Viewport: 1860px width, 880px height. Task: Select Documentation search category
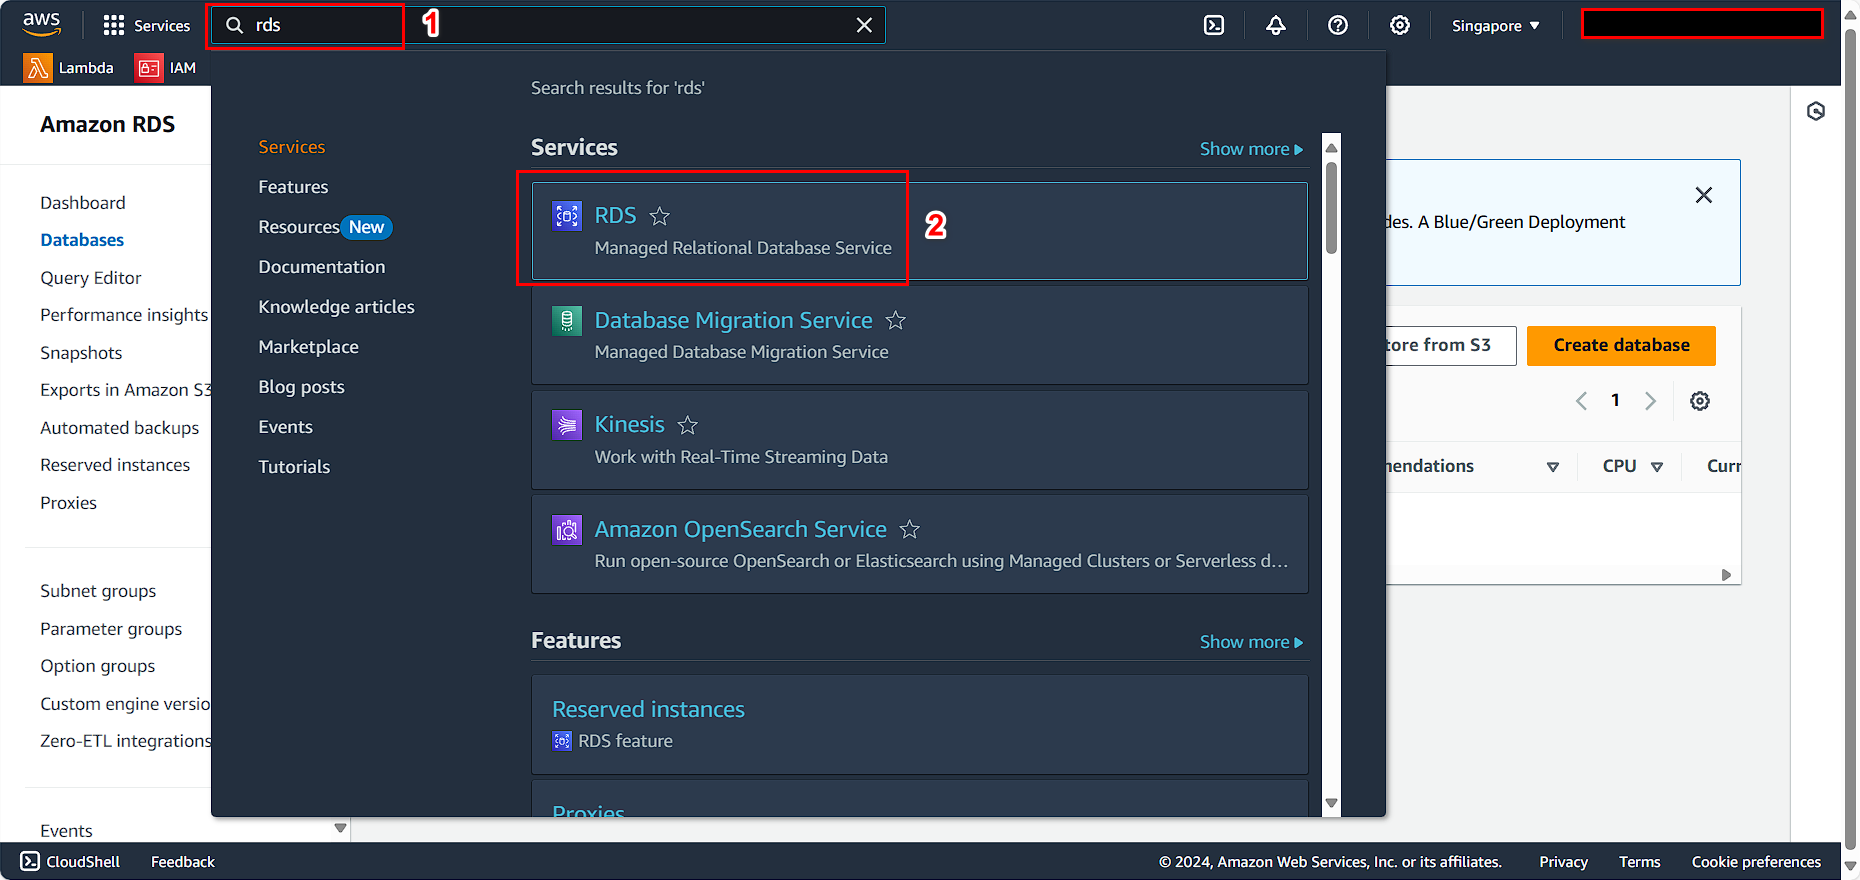tap(322, 267)
